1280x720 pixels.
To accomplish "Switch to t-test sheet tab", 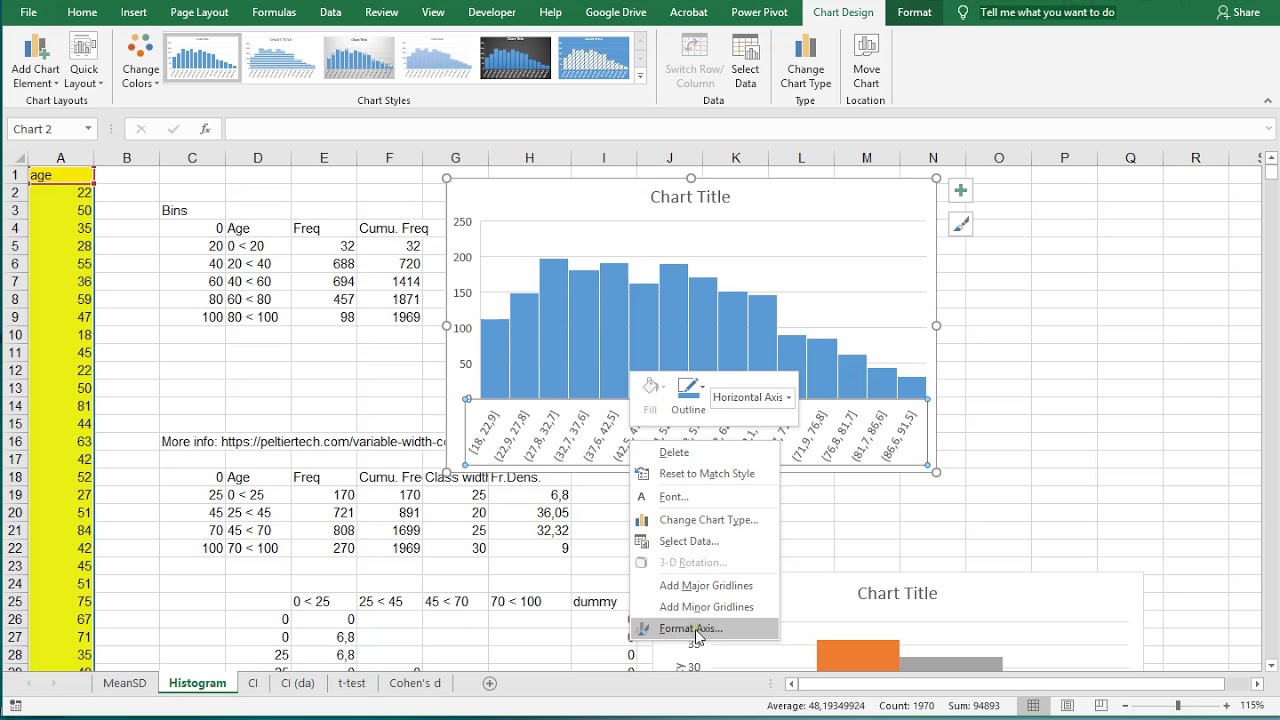I will coord(352,683).
